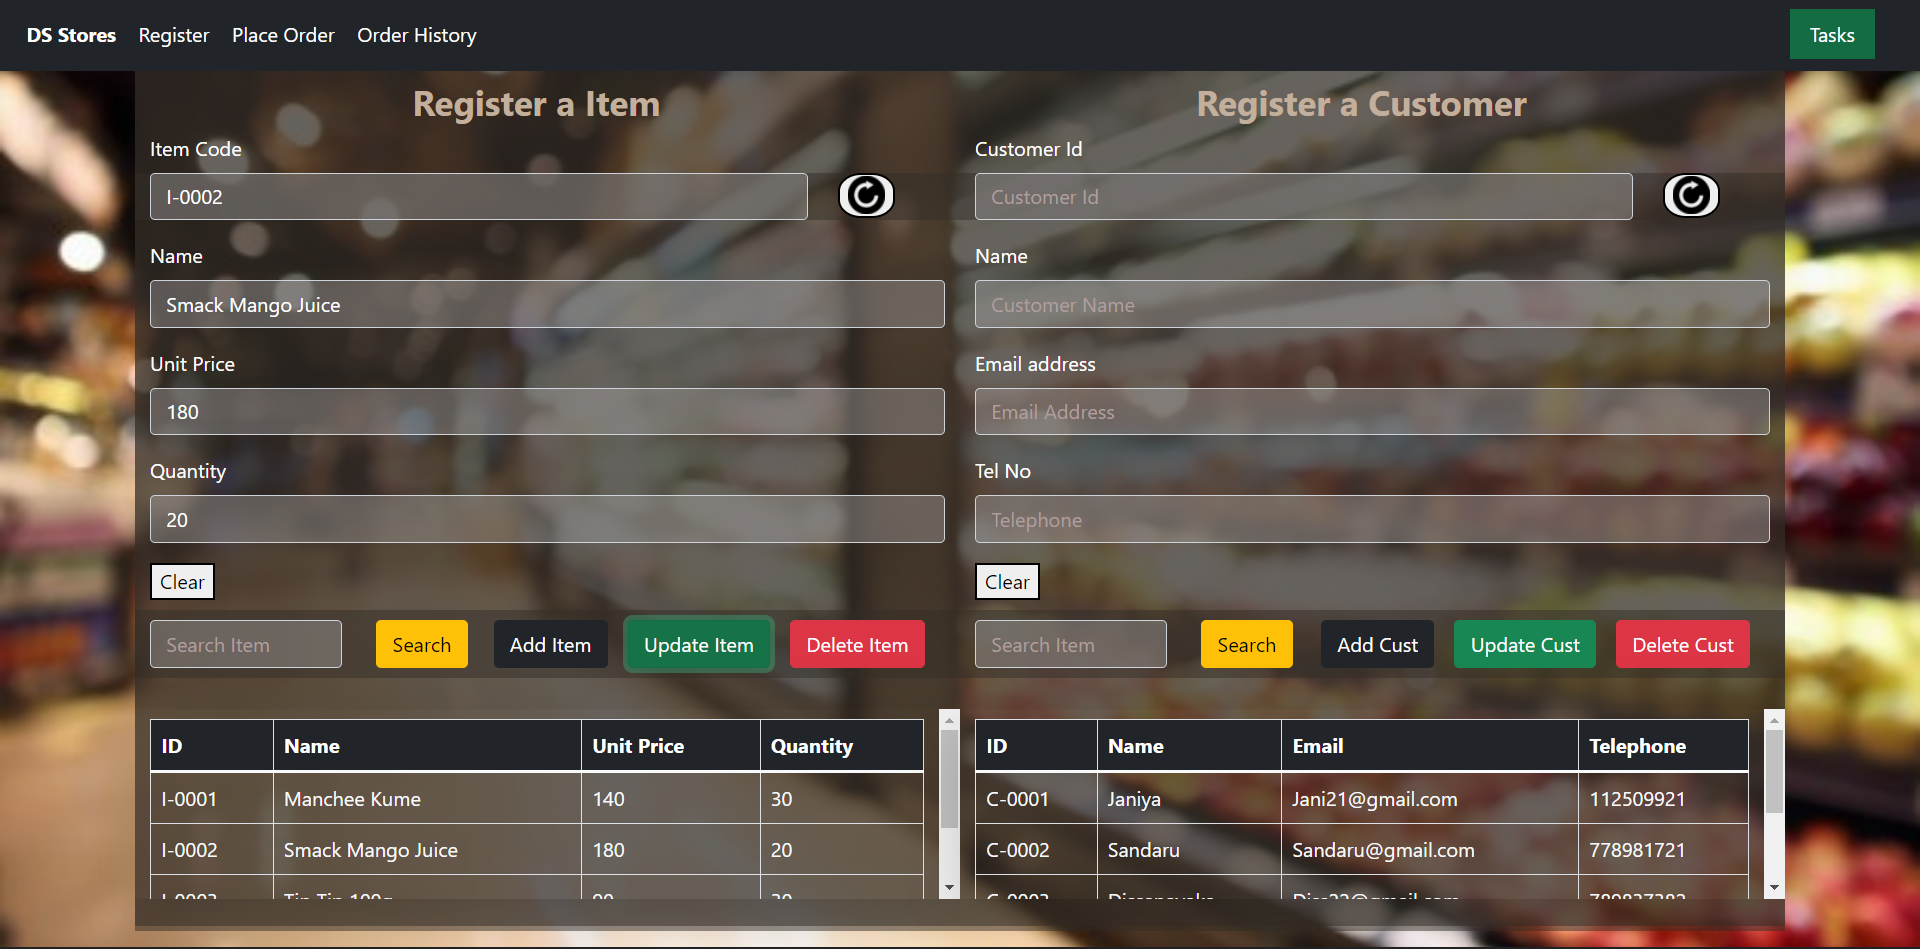Focus the Customer Id field

tap(1304, 197)
